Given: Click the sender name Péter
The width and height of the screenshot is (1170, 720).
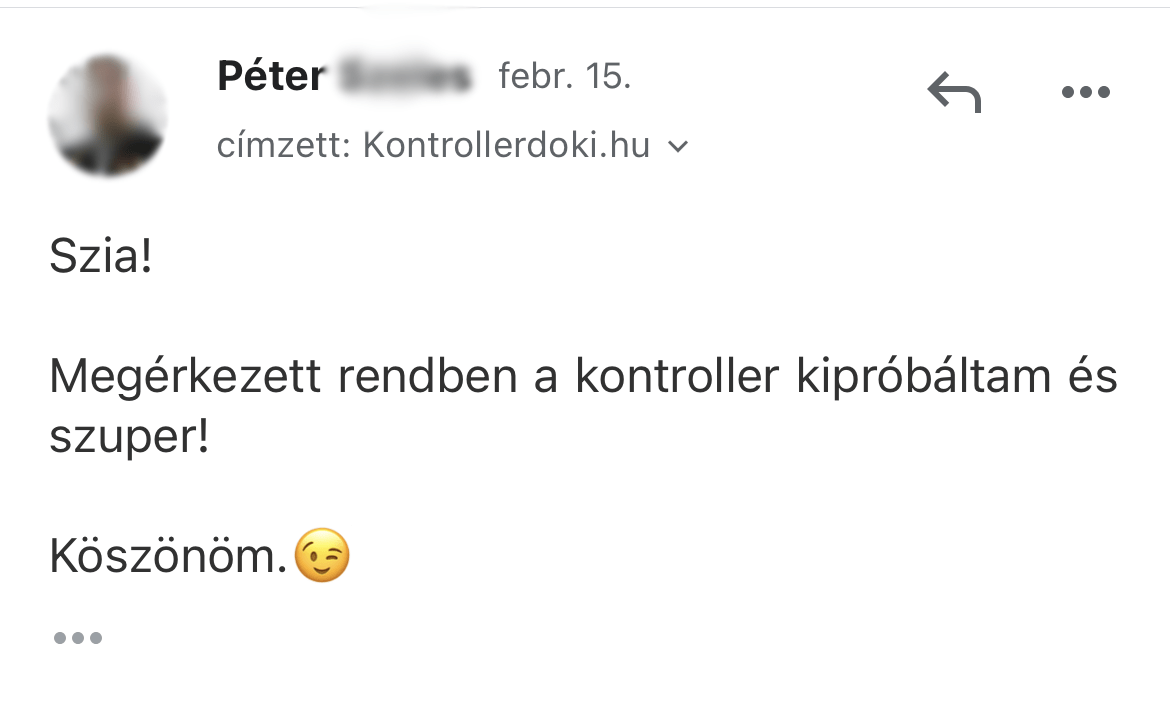Looking at the screenshot, I should [271, 77].
